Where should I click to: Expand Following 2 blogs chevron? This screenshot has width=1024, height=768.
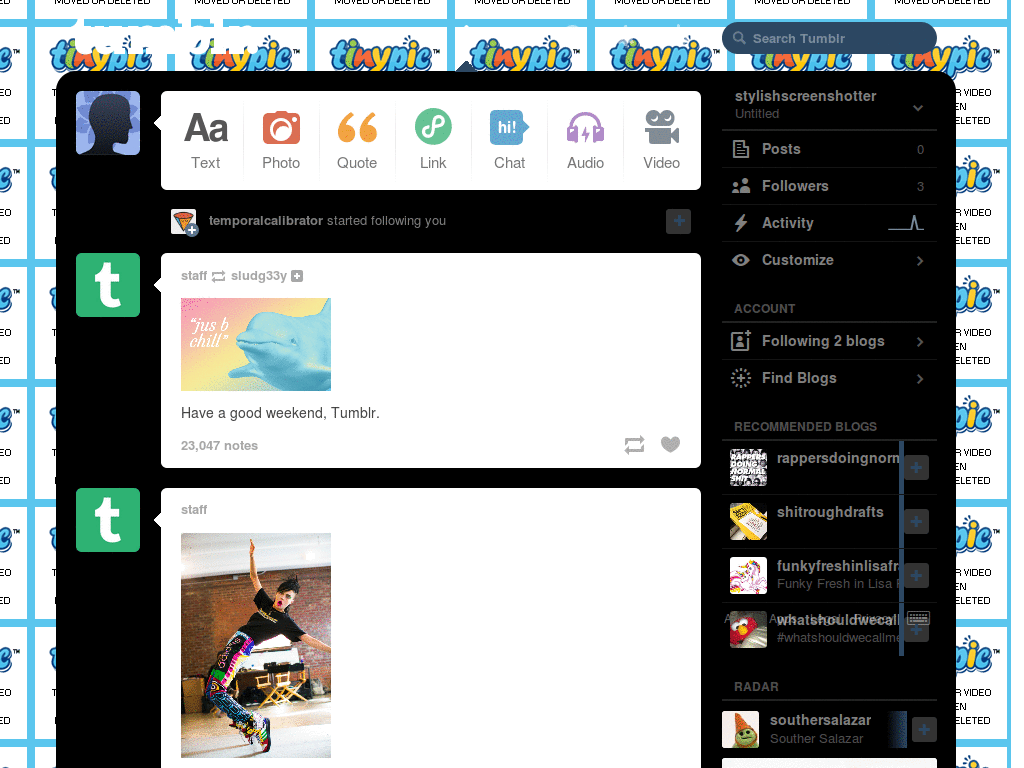point(920,342)
